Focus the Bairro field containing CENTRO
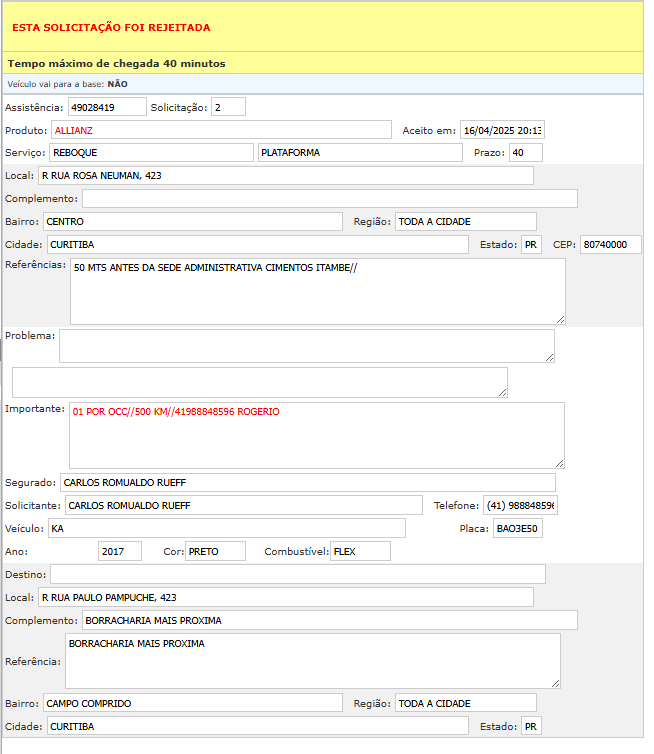 [192, 221]
